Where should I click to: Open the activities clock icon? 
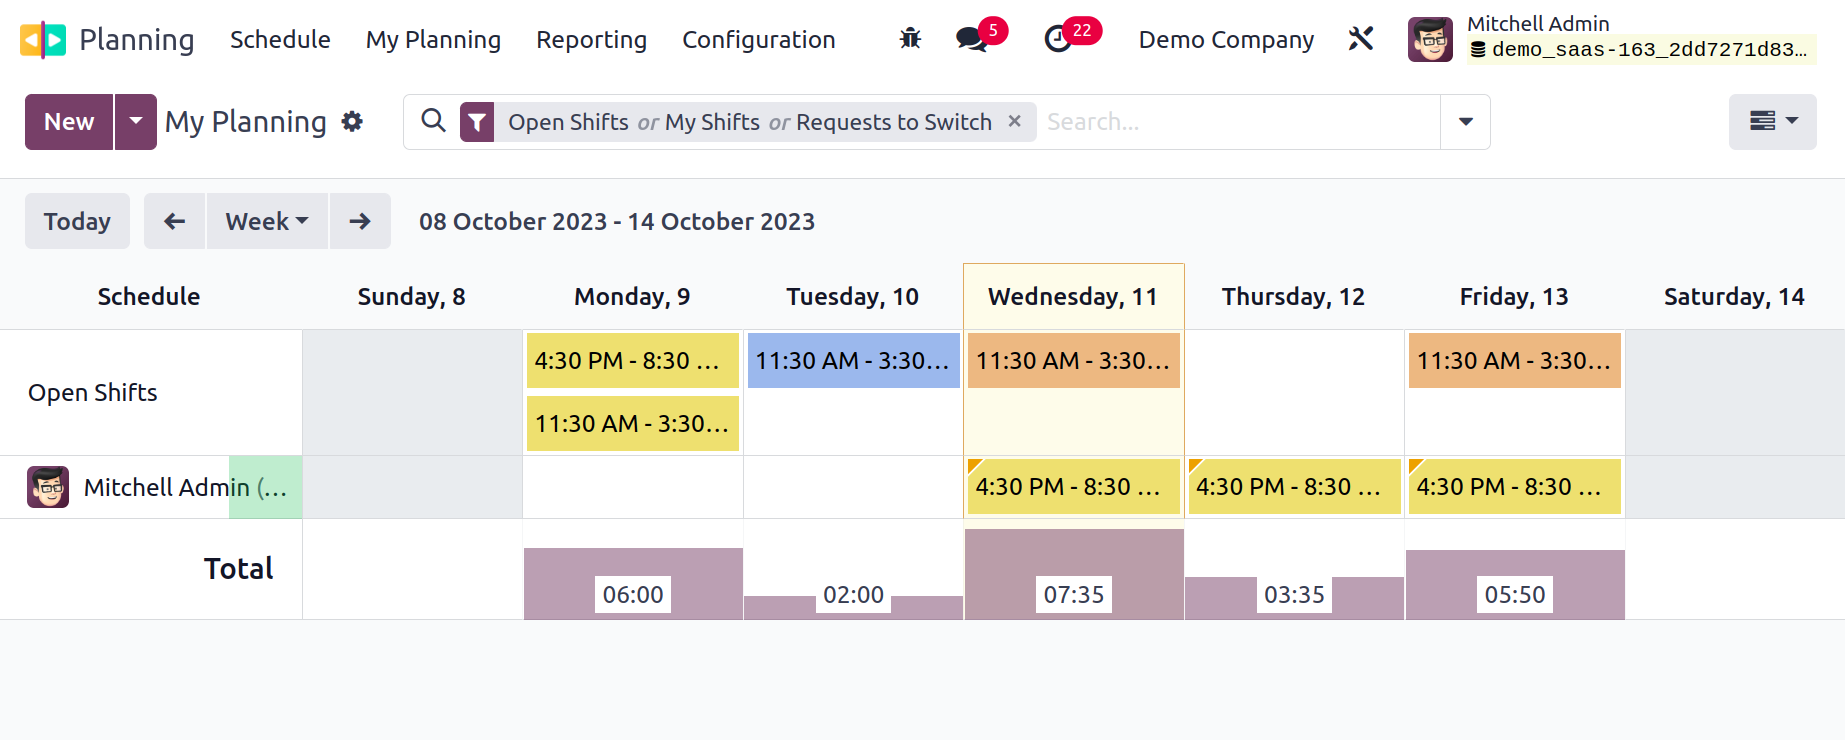(x=1058, y=39)
